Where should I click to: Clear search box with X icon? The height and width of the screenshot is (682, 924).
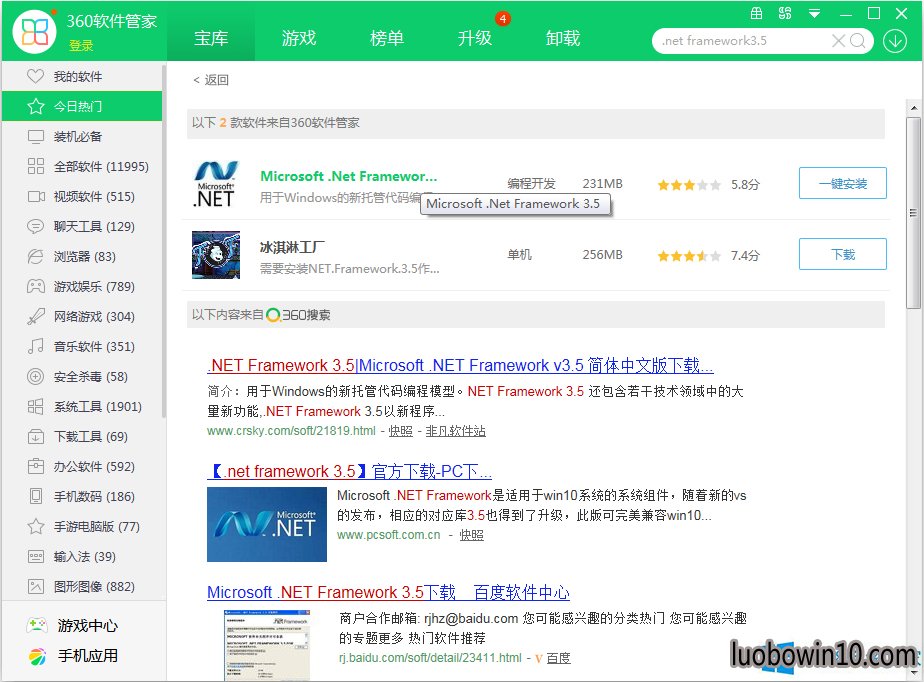(838, 41)
